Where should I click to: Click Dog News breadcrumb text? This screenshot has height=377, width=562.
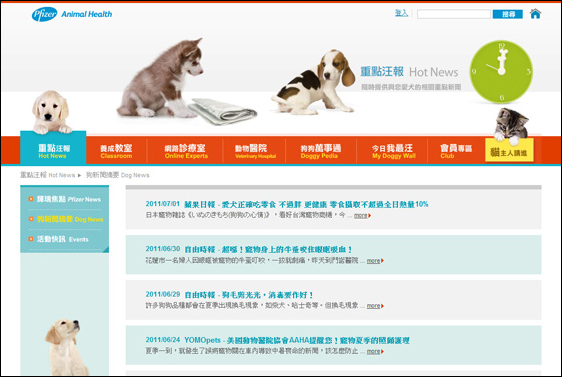118,175
